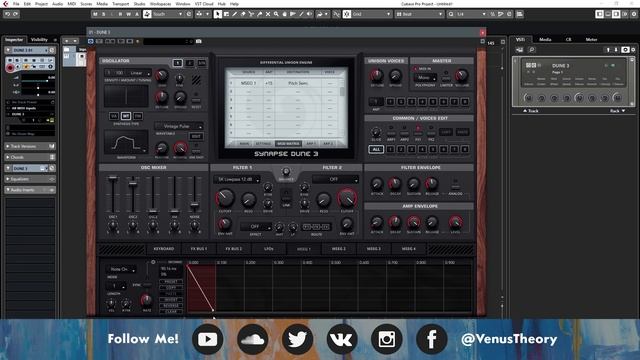This screenshot has height=360, width=640.
Task: Open the File menu
Action: 16,4
